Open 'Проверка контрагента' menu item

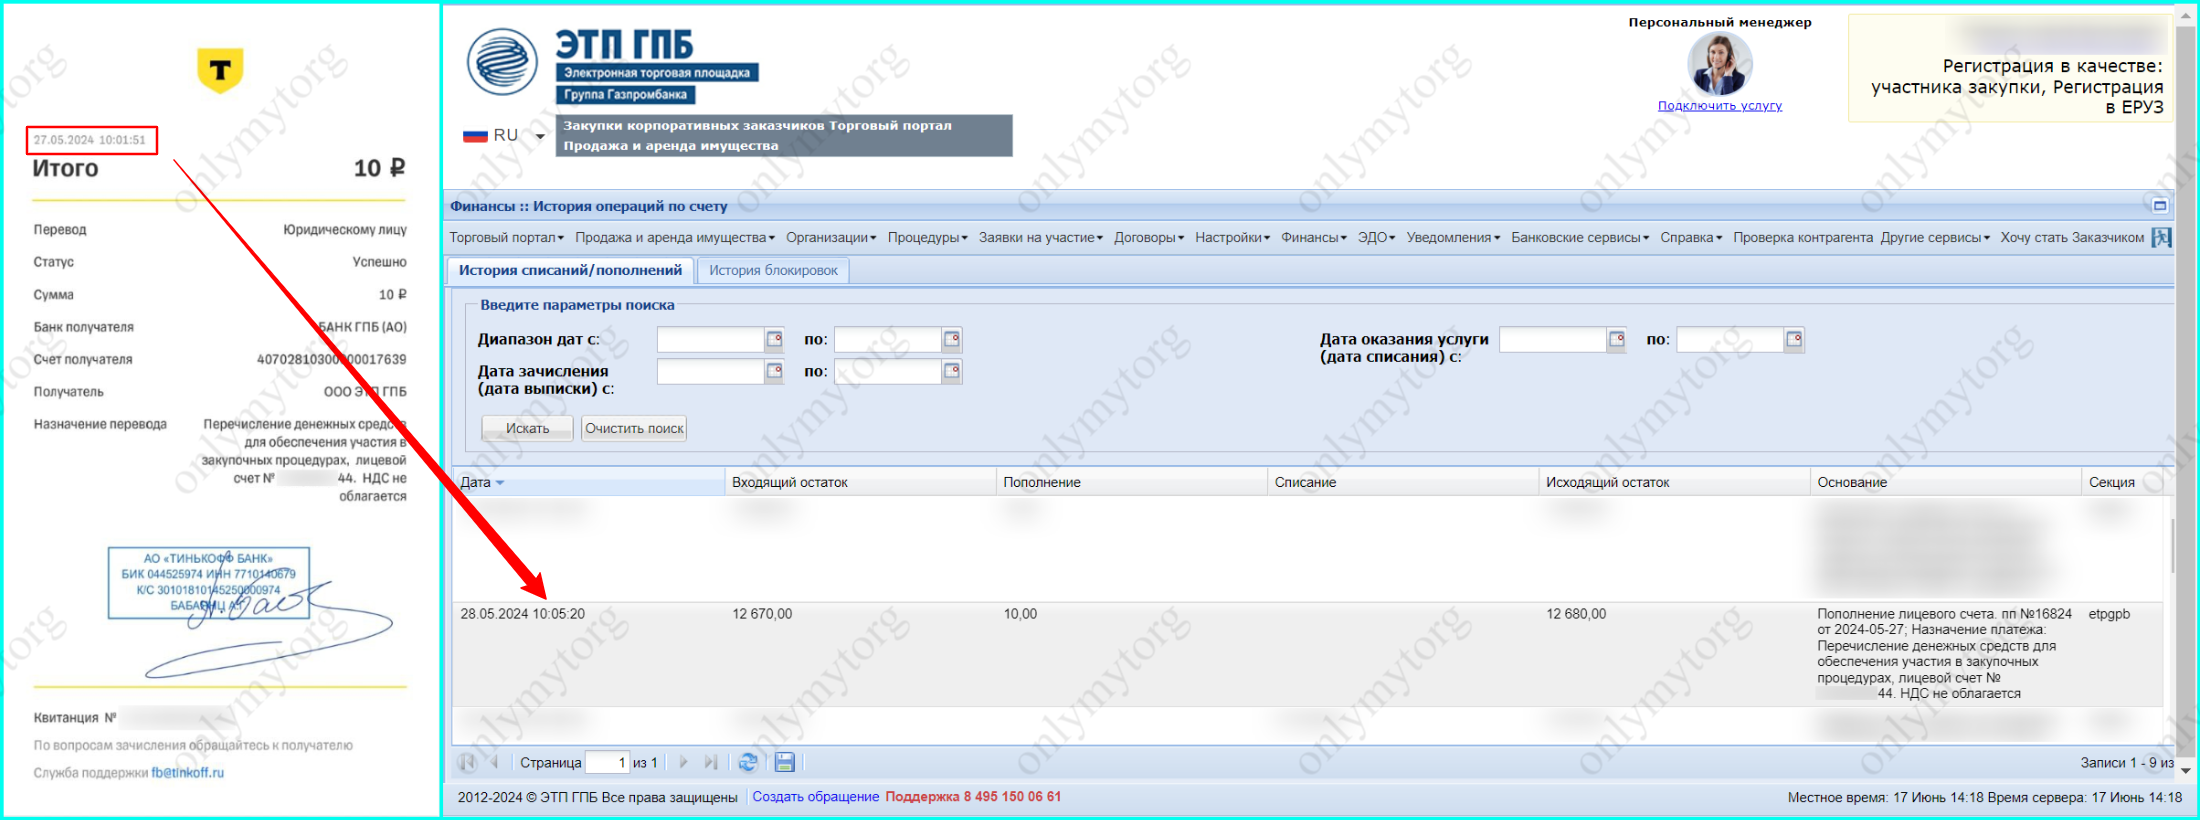click(x=1803, y=238)
